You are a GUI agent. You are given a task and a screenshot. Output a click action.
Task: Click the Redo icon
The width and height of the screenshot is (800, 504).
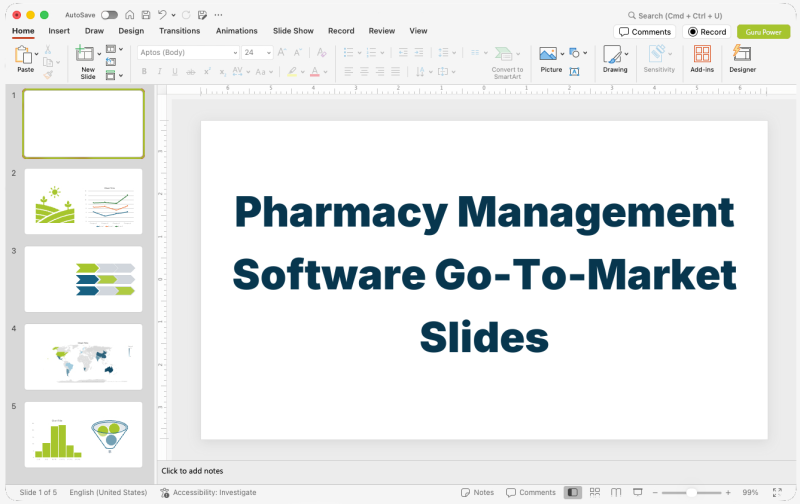[186, 15]
